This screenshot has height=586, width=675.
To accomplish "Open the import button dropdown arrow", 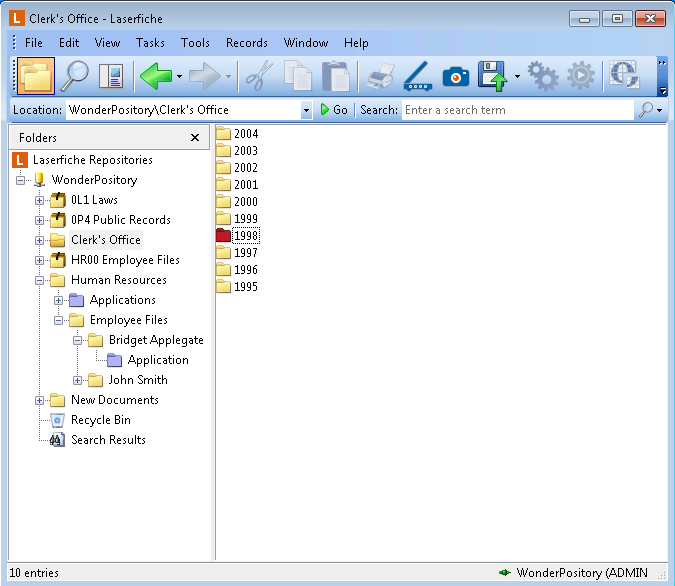I will (517, 77).
